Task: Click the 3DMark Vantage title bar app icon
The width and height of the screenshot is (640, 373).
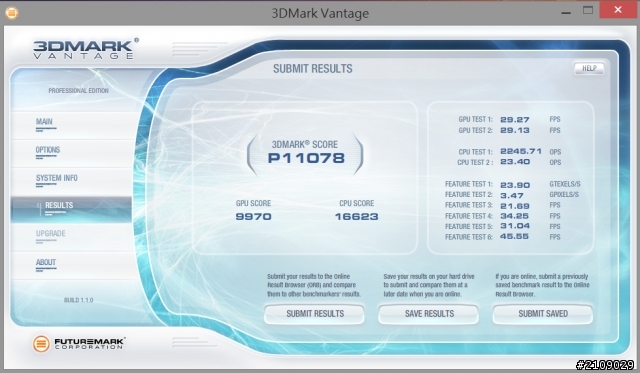Action: pyautogui.click(x=11, y=13)
